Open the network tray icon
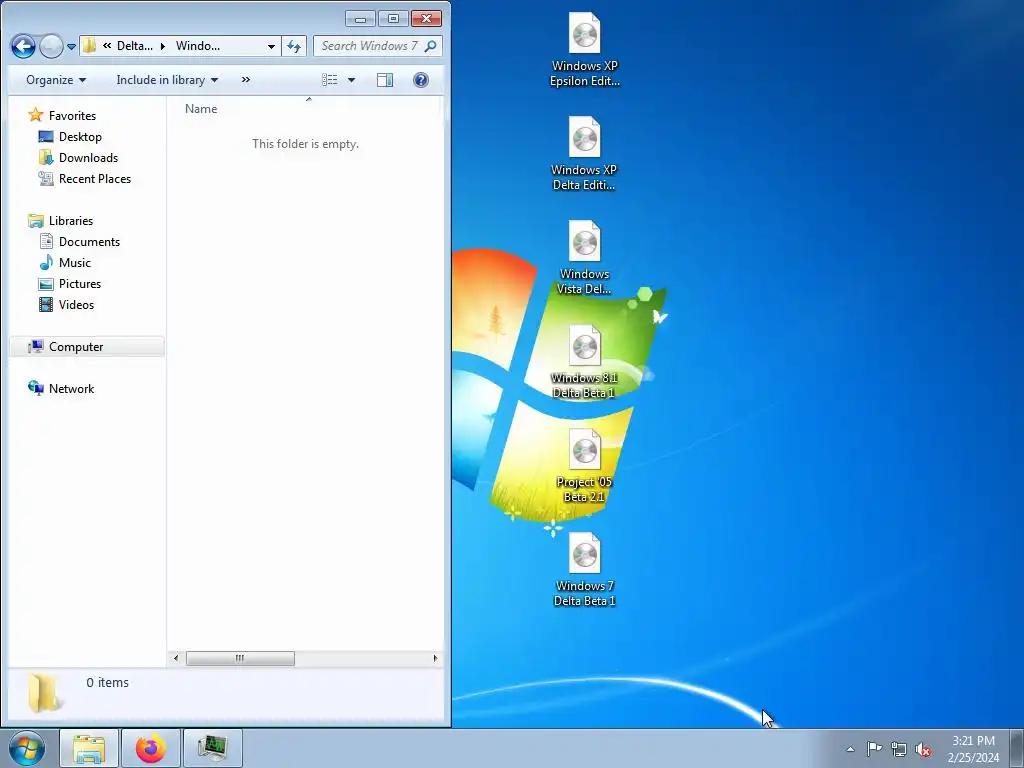This screenshot has width=1024, height=768. 899,749
